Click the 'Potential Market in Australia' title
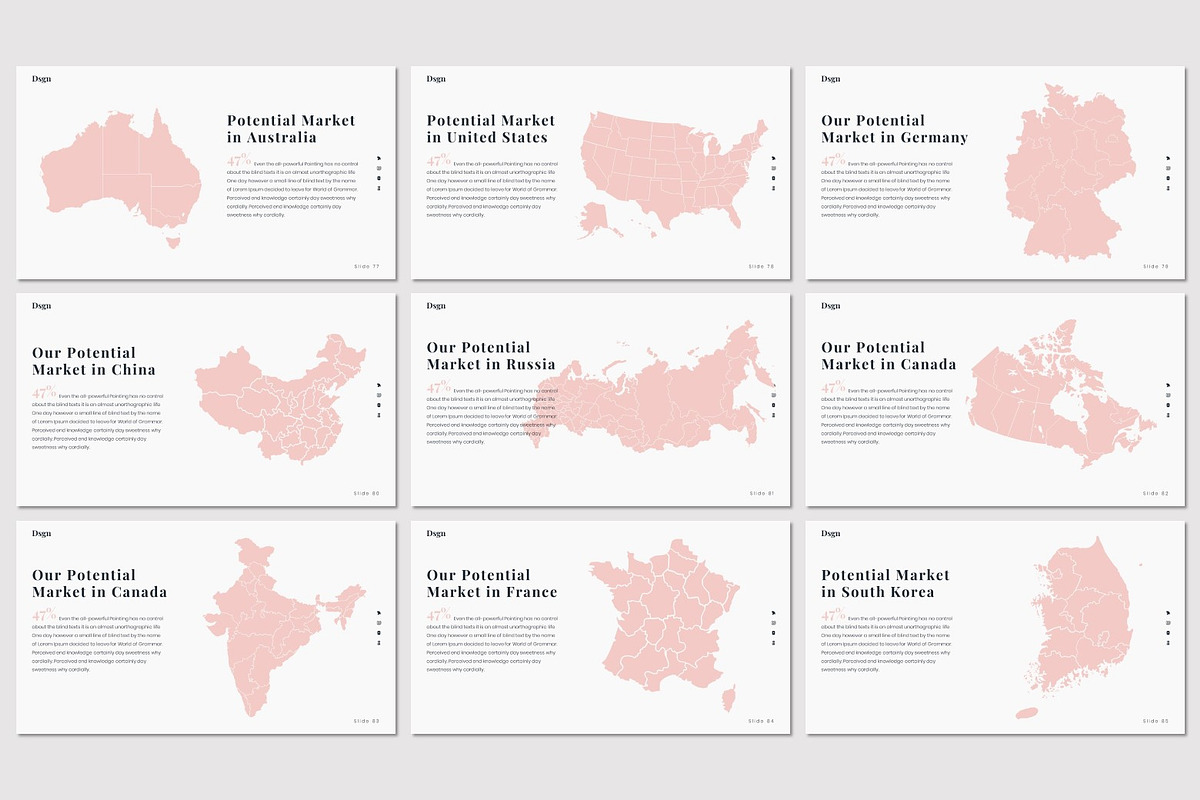Viewport: 1200px width, 800px height. (x=291, y=129)
